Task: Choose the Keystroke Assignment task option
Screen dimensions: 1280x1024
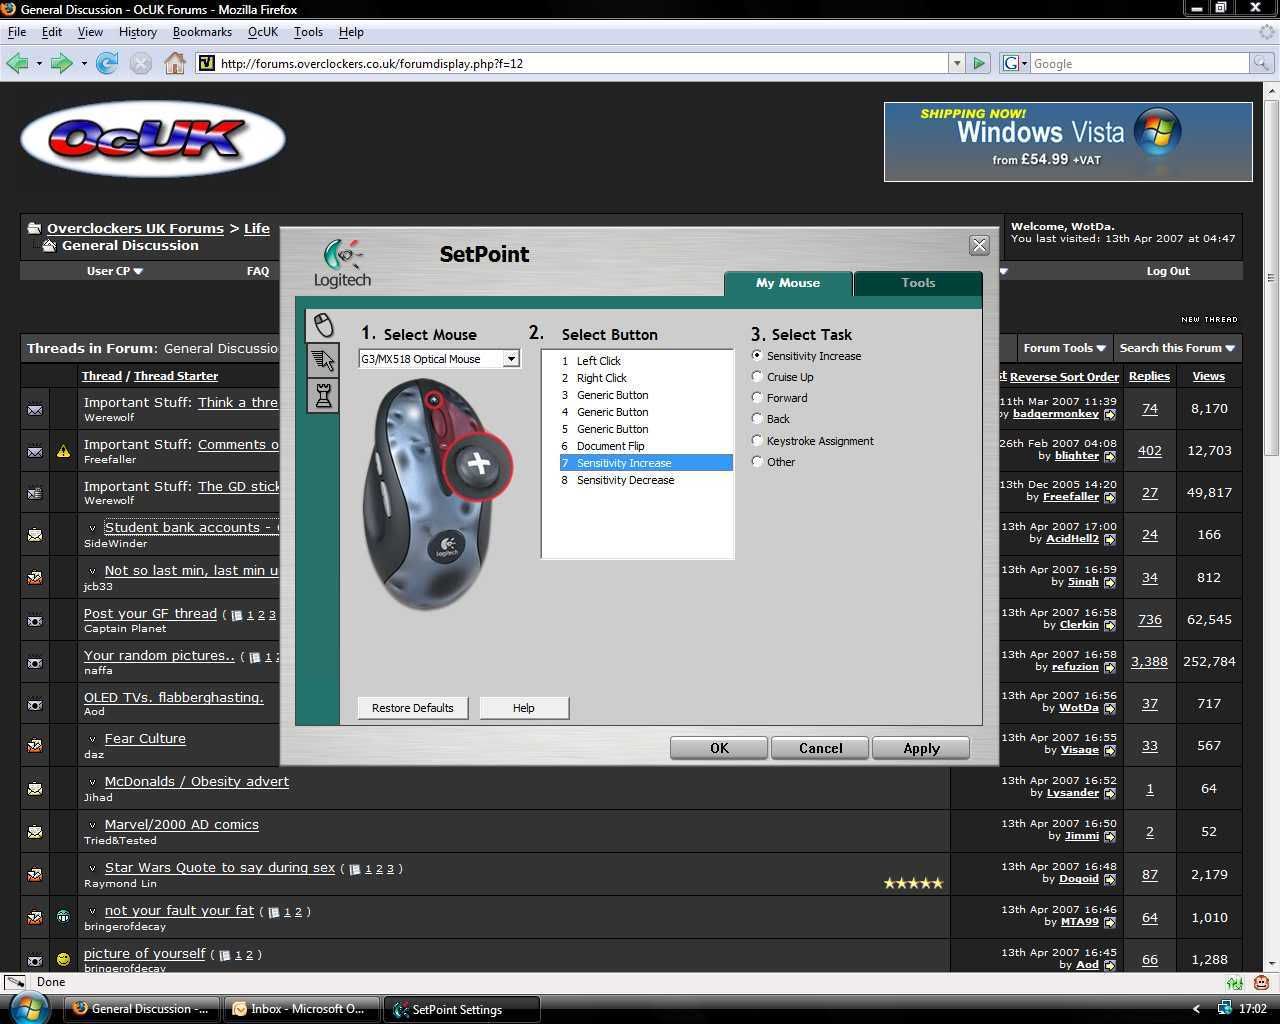Action: click(x=757, y=441)
